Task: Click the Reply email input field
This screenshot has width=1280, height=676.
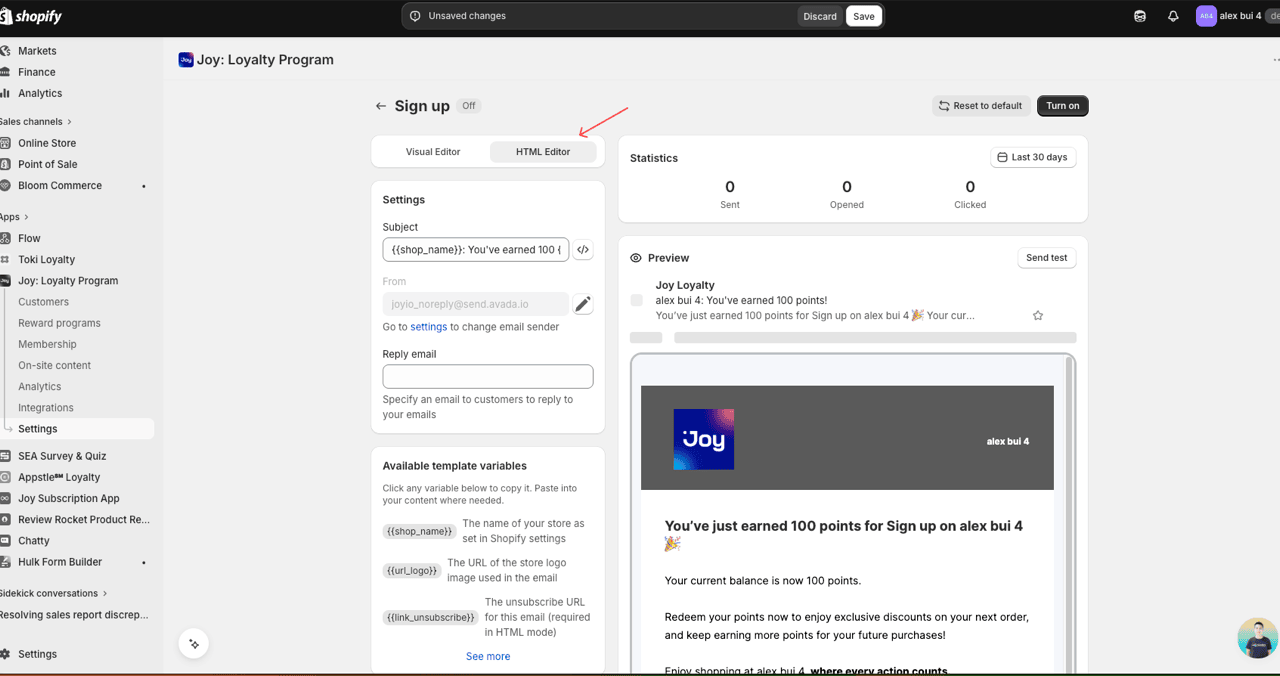Action: click(x=488, y=376)
